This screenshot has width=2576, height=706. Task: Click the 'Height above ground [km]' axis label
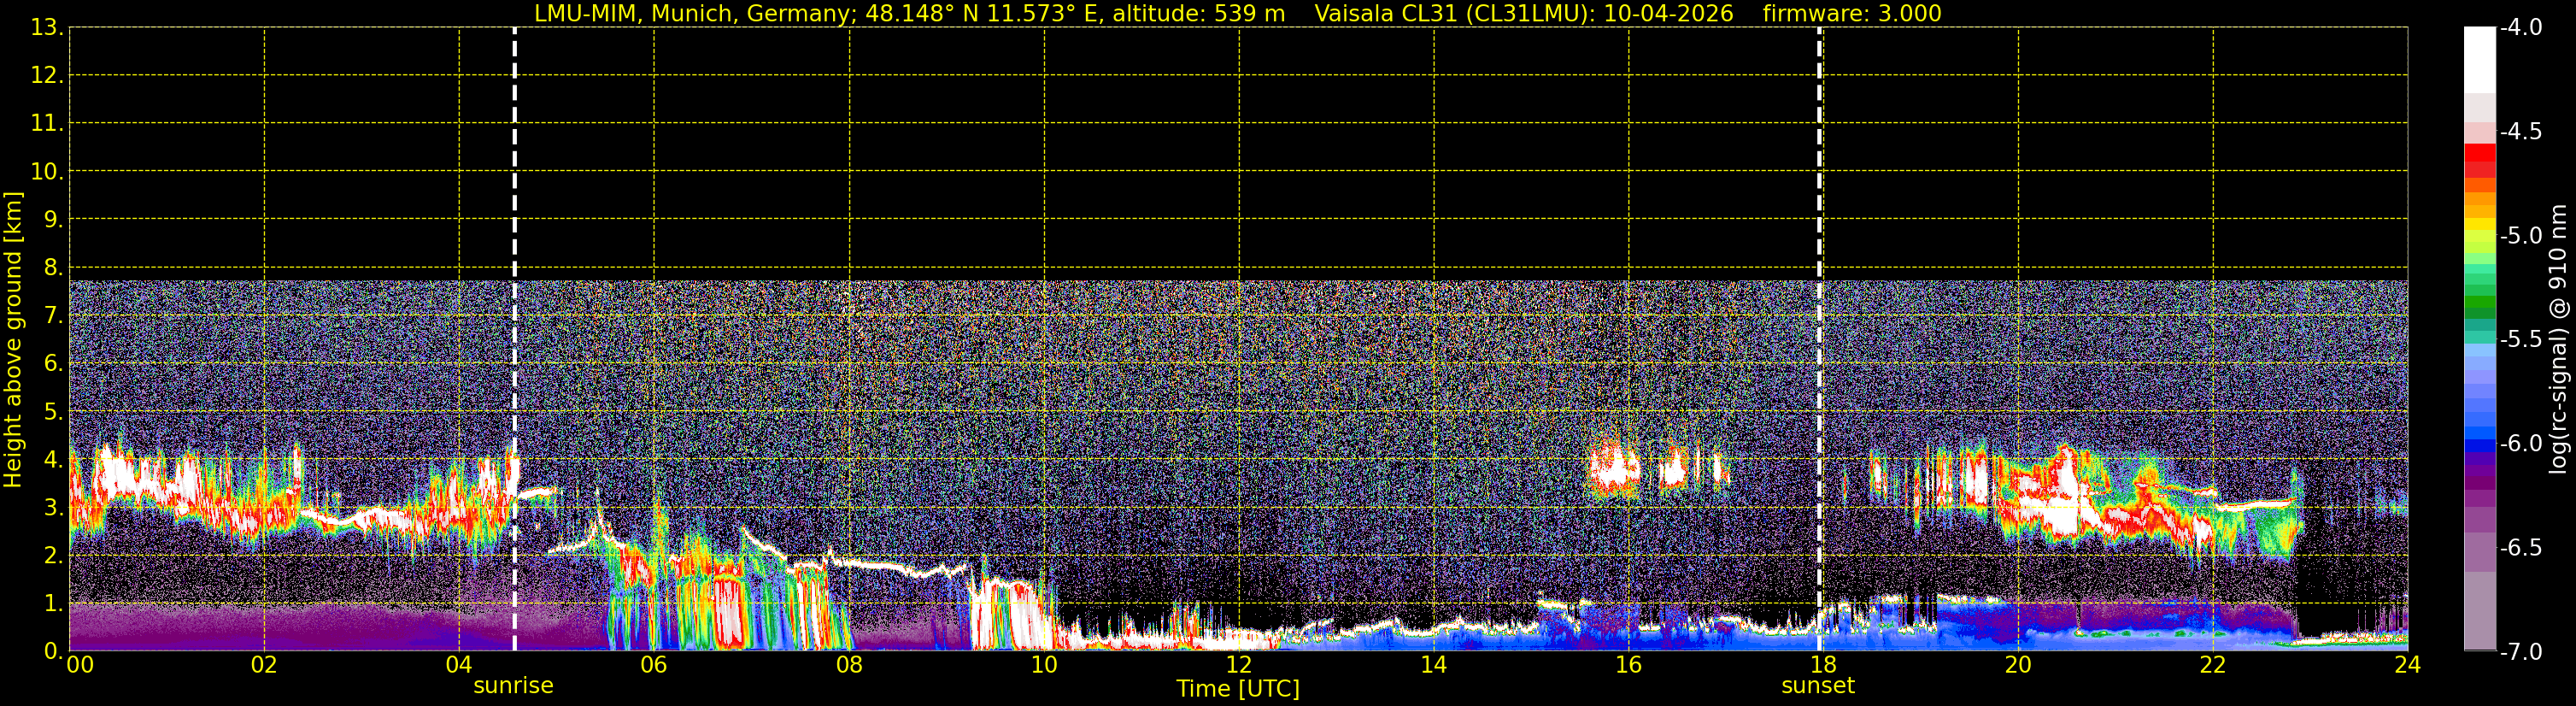(x=13, y=340)
